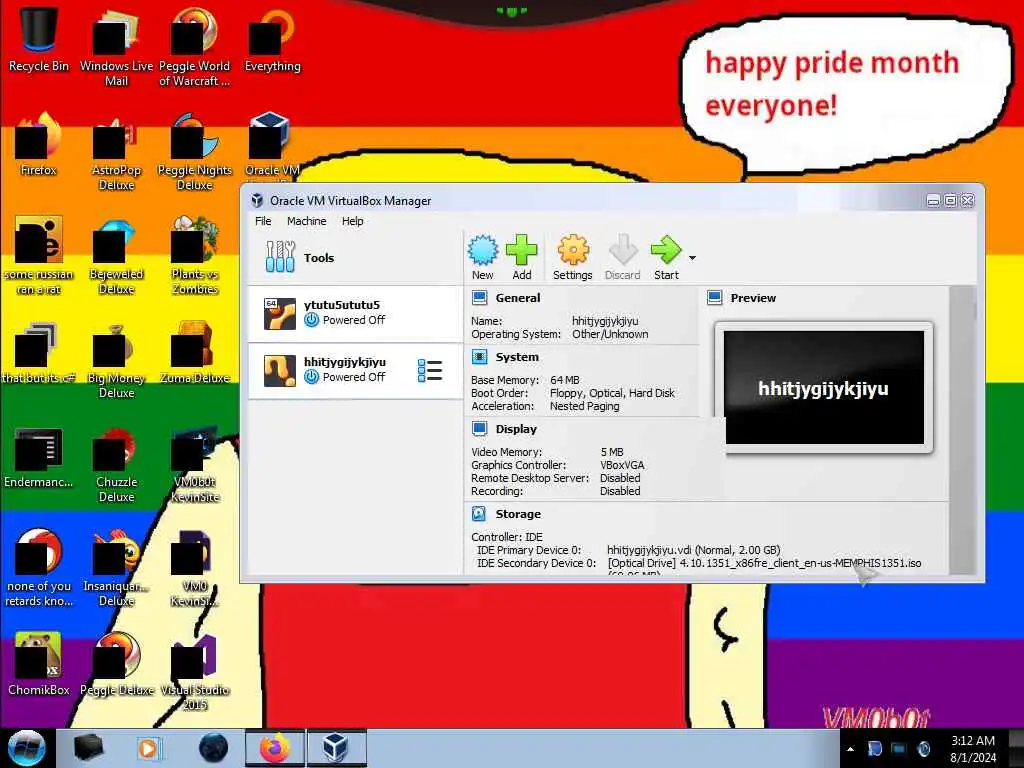Open the Recycle Bin desktop icon
Viewport: 1024px width, 768px height.
pyautogui.click(x=39, y=40)
